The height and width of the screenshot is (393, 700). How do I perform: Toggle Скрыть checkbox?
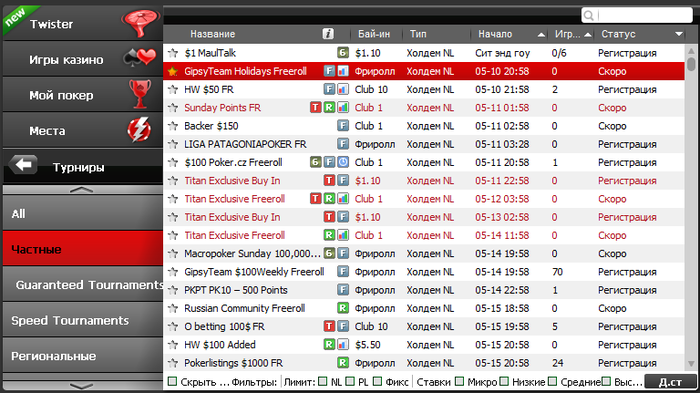tap(172, 381)
